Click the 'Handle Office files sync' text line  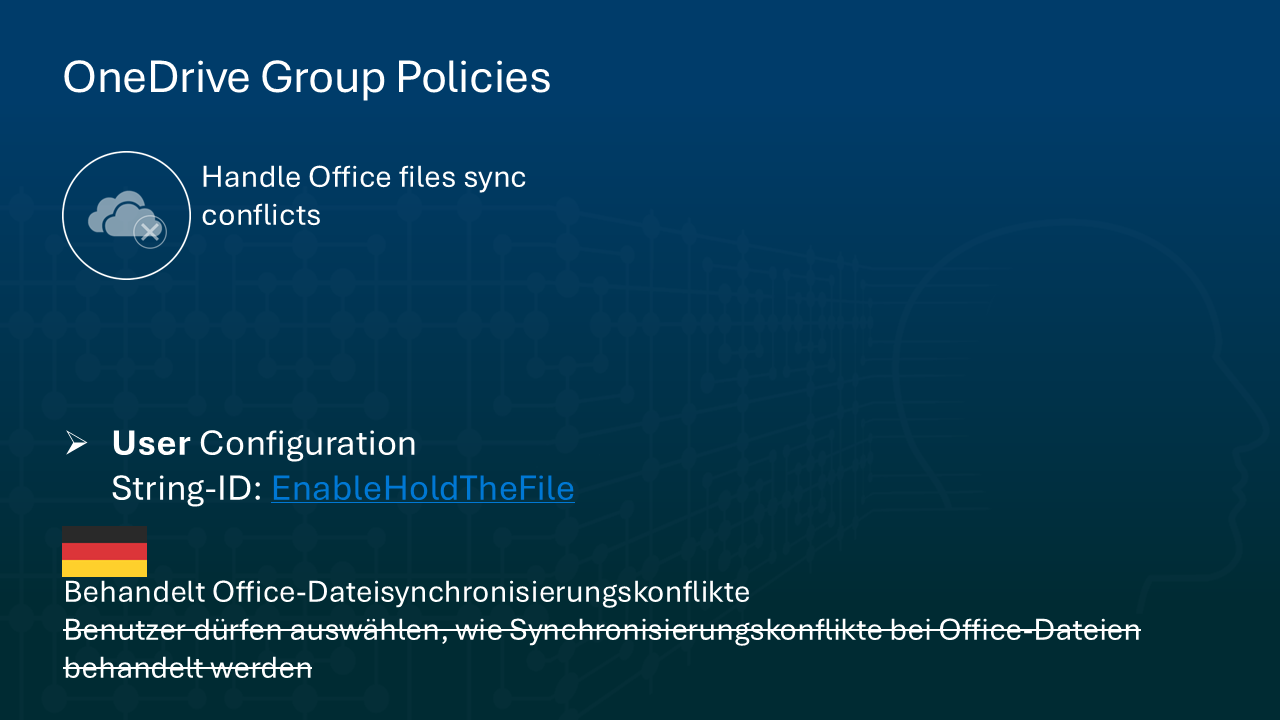coord(363,177)
